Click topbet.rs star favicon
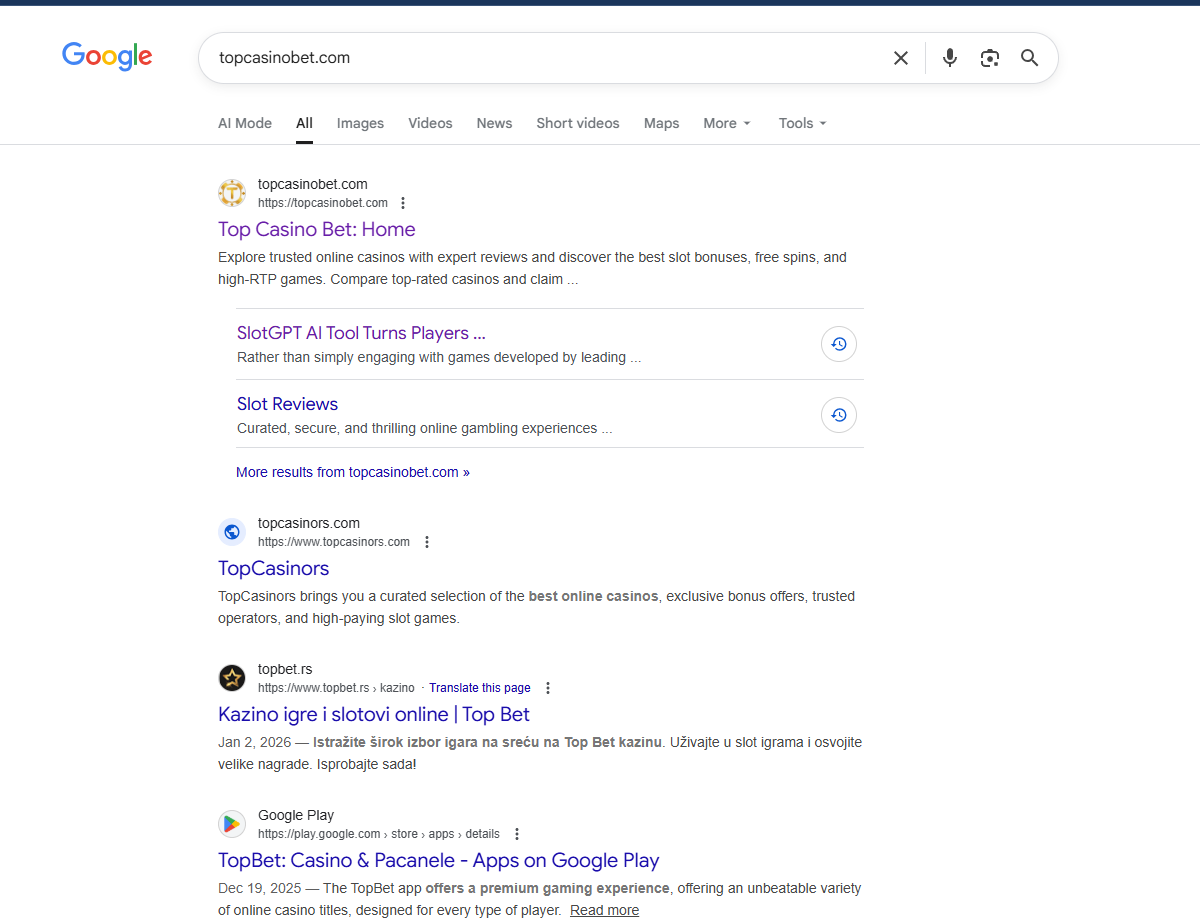 (232, 678)
